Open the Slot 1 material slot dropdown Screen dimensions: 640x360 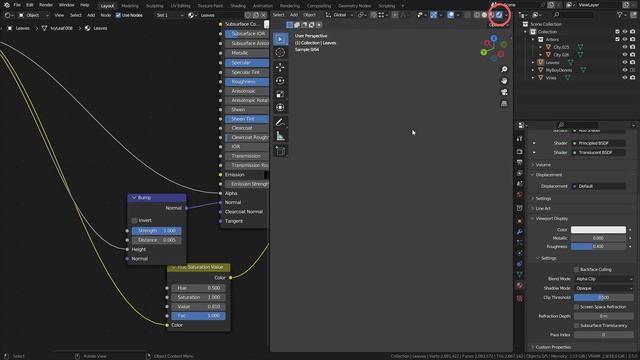pos(170,15)
